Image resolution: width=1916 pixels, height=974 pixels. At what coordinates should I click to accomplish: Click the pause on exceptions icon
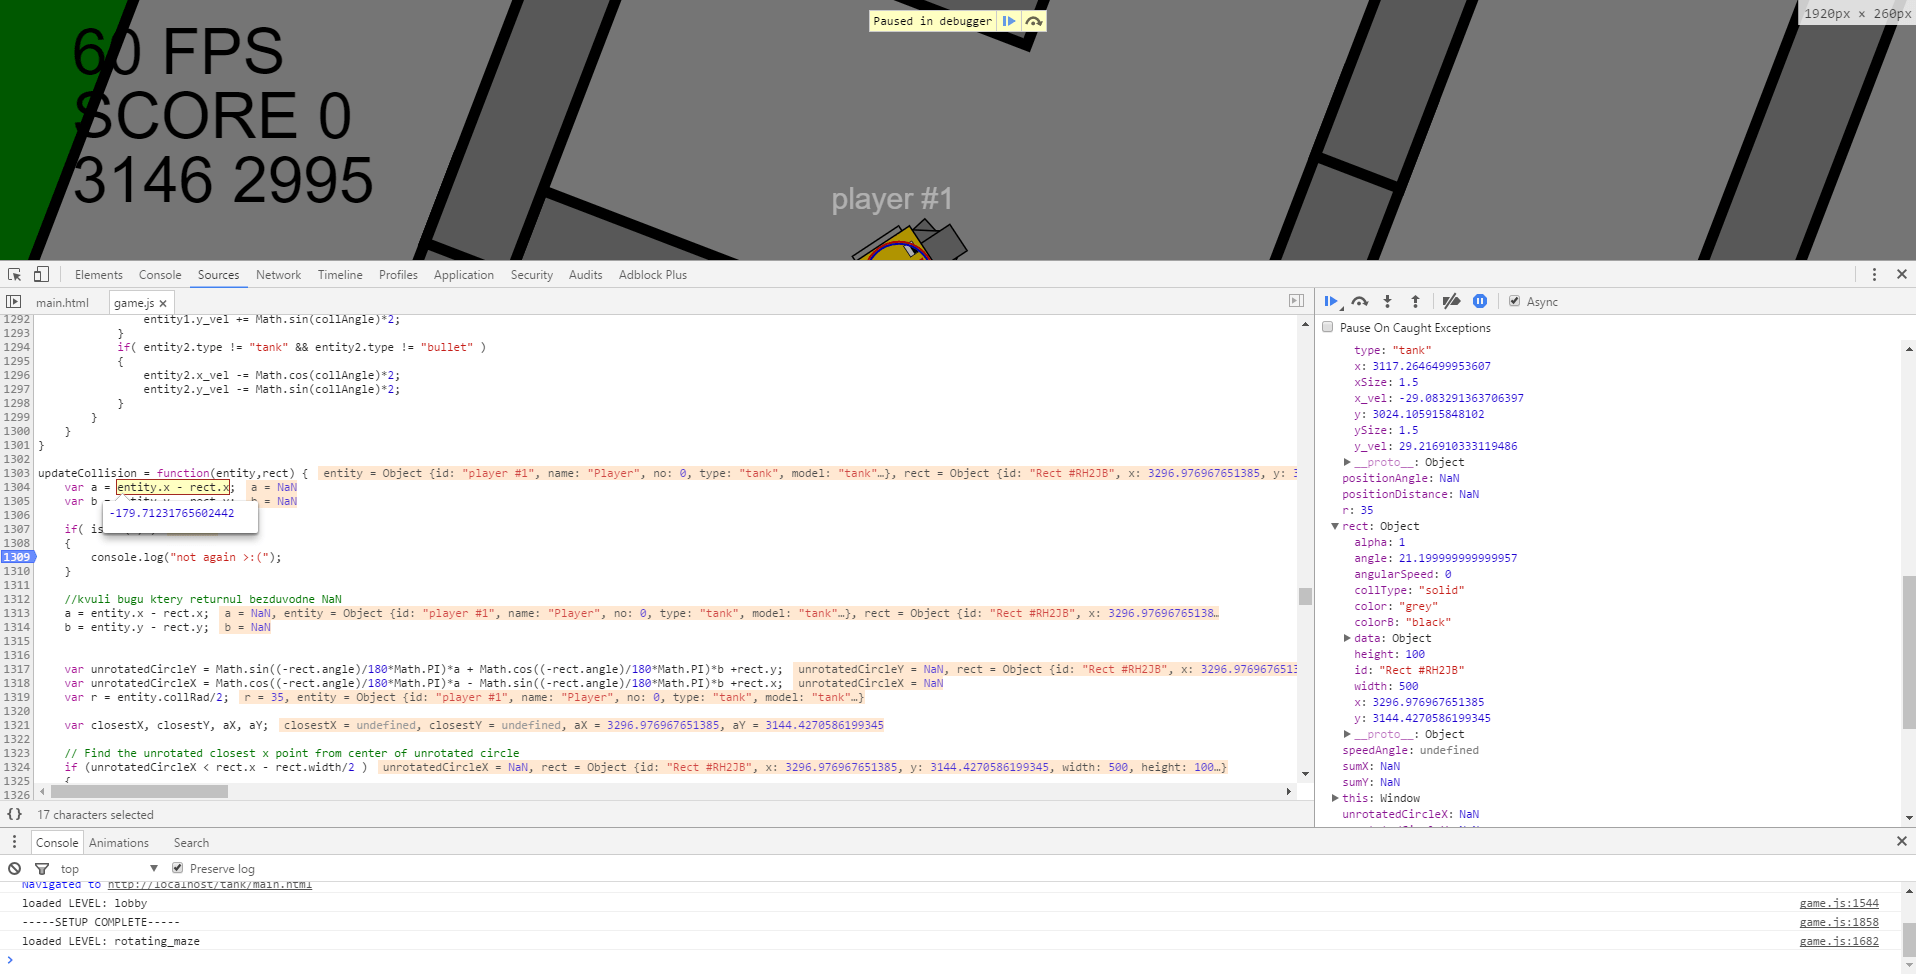(x=1480, y=301)
